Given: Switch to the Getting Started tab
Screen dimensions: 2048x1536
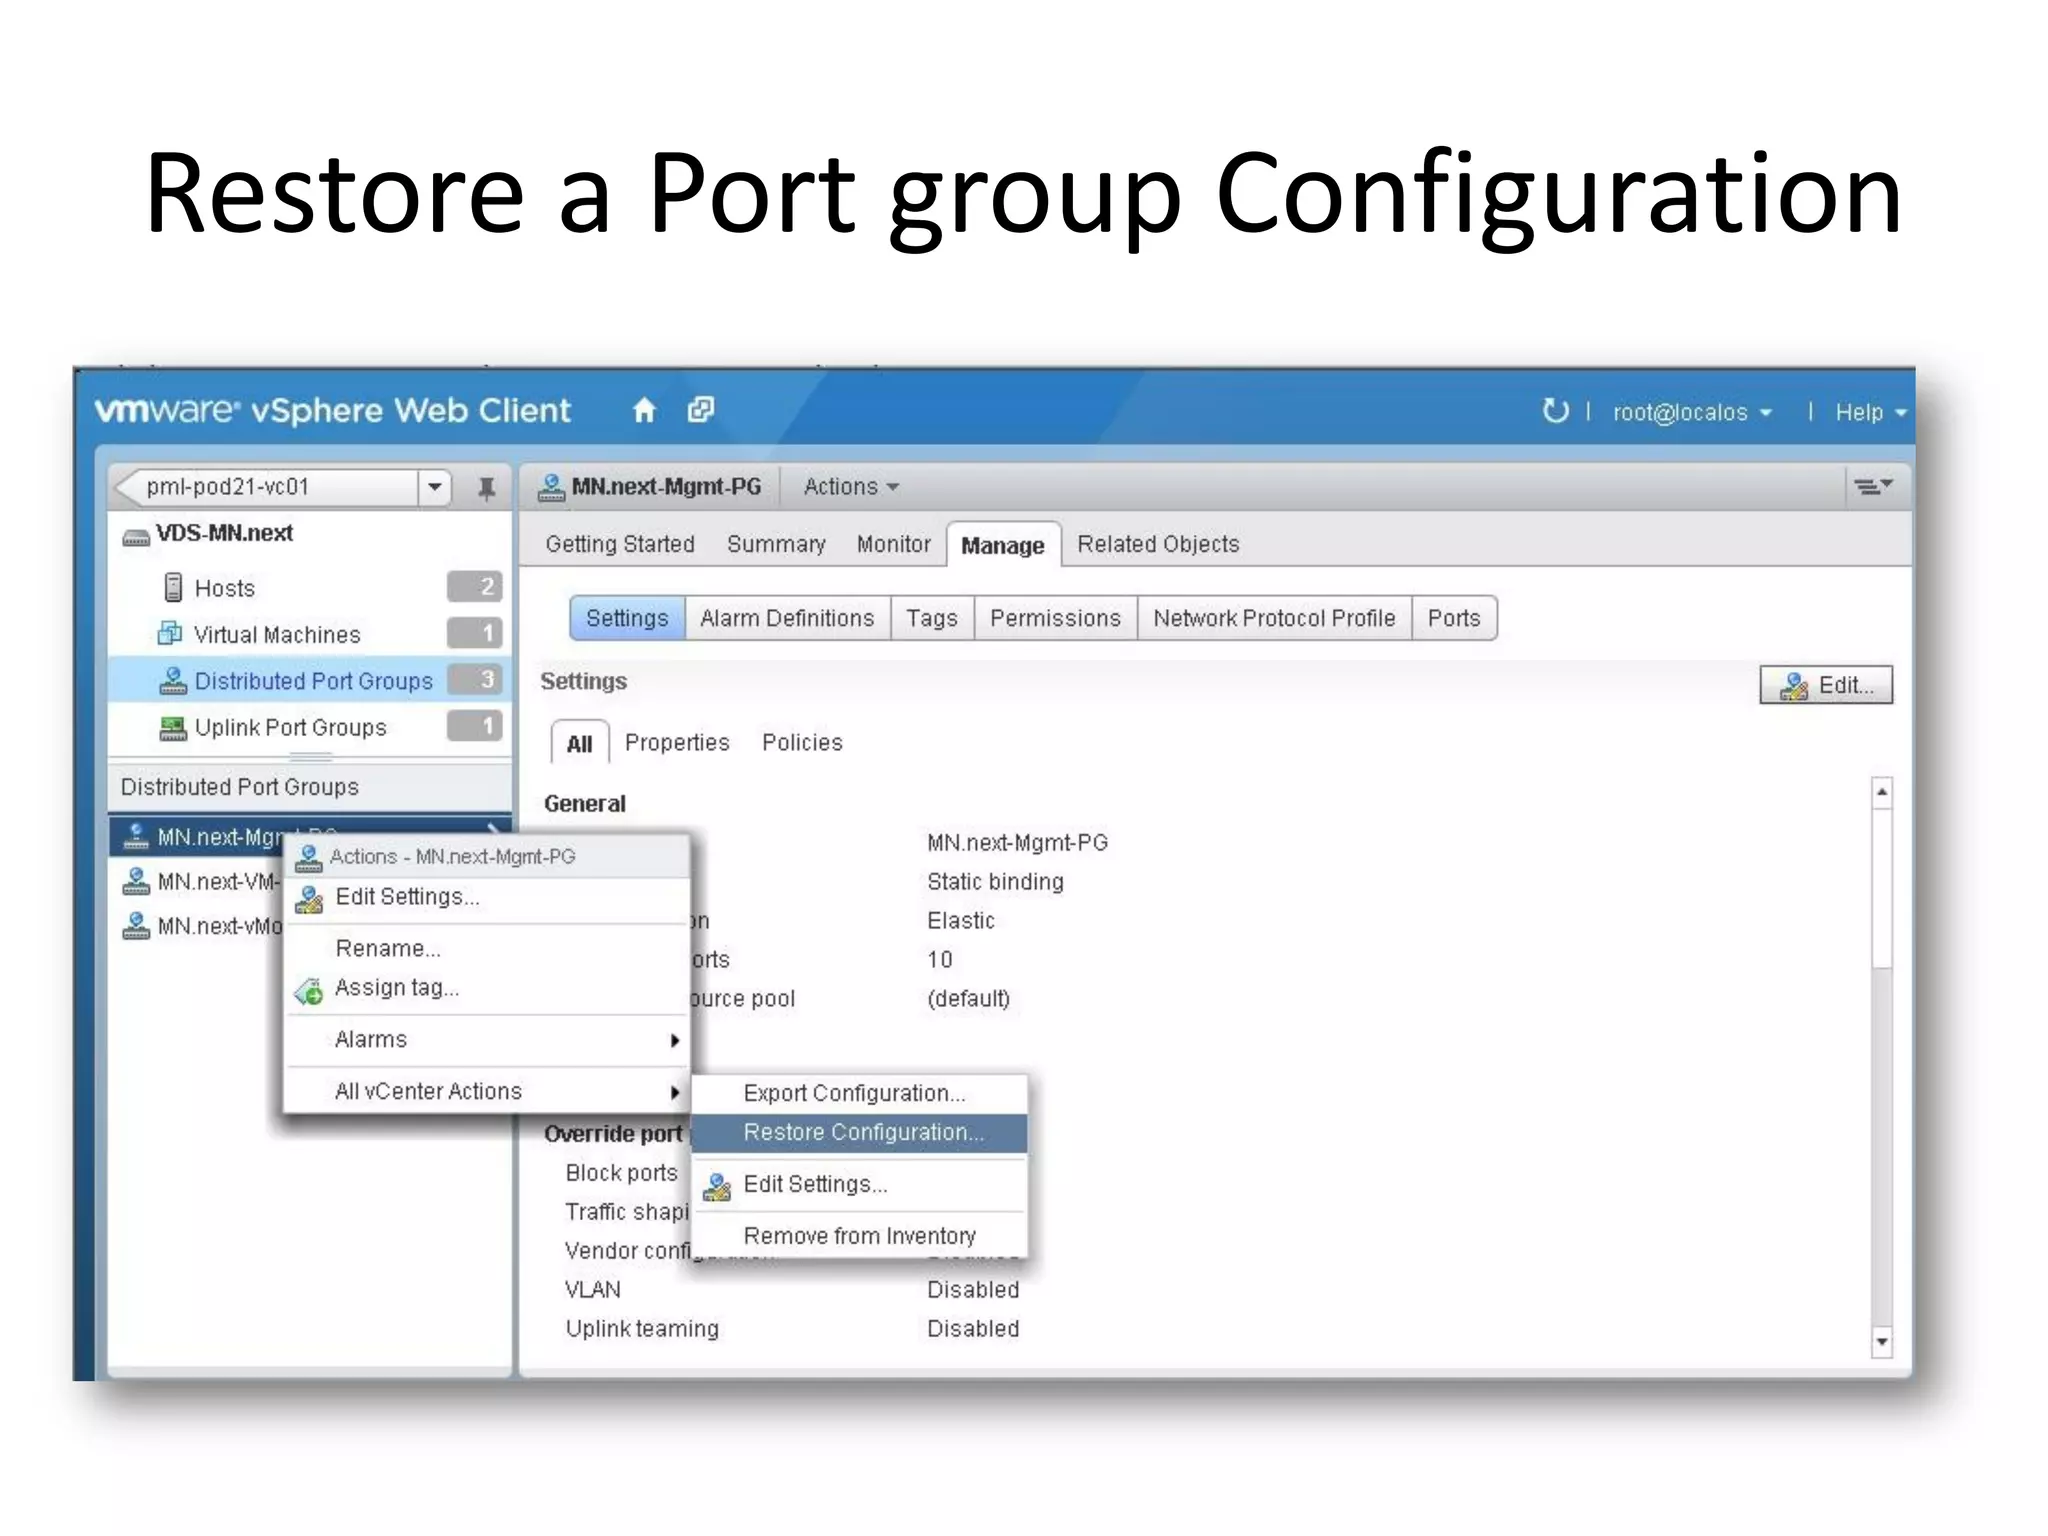Looking at the screenshot, I should tap(620, 544).
